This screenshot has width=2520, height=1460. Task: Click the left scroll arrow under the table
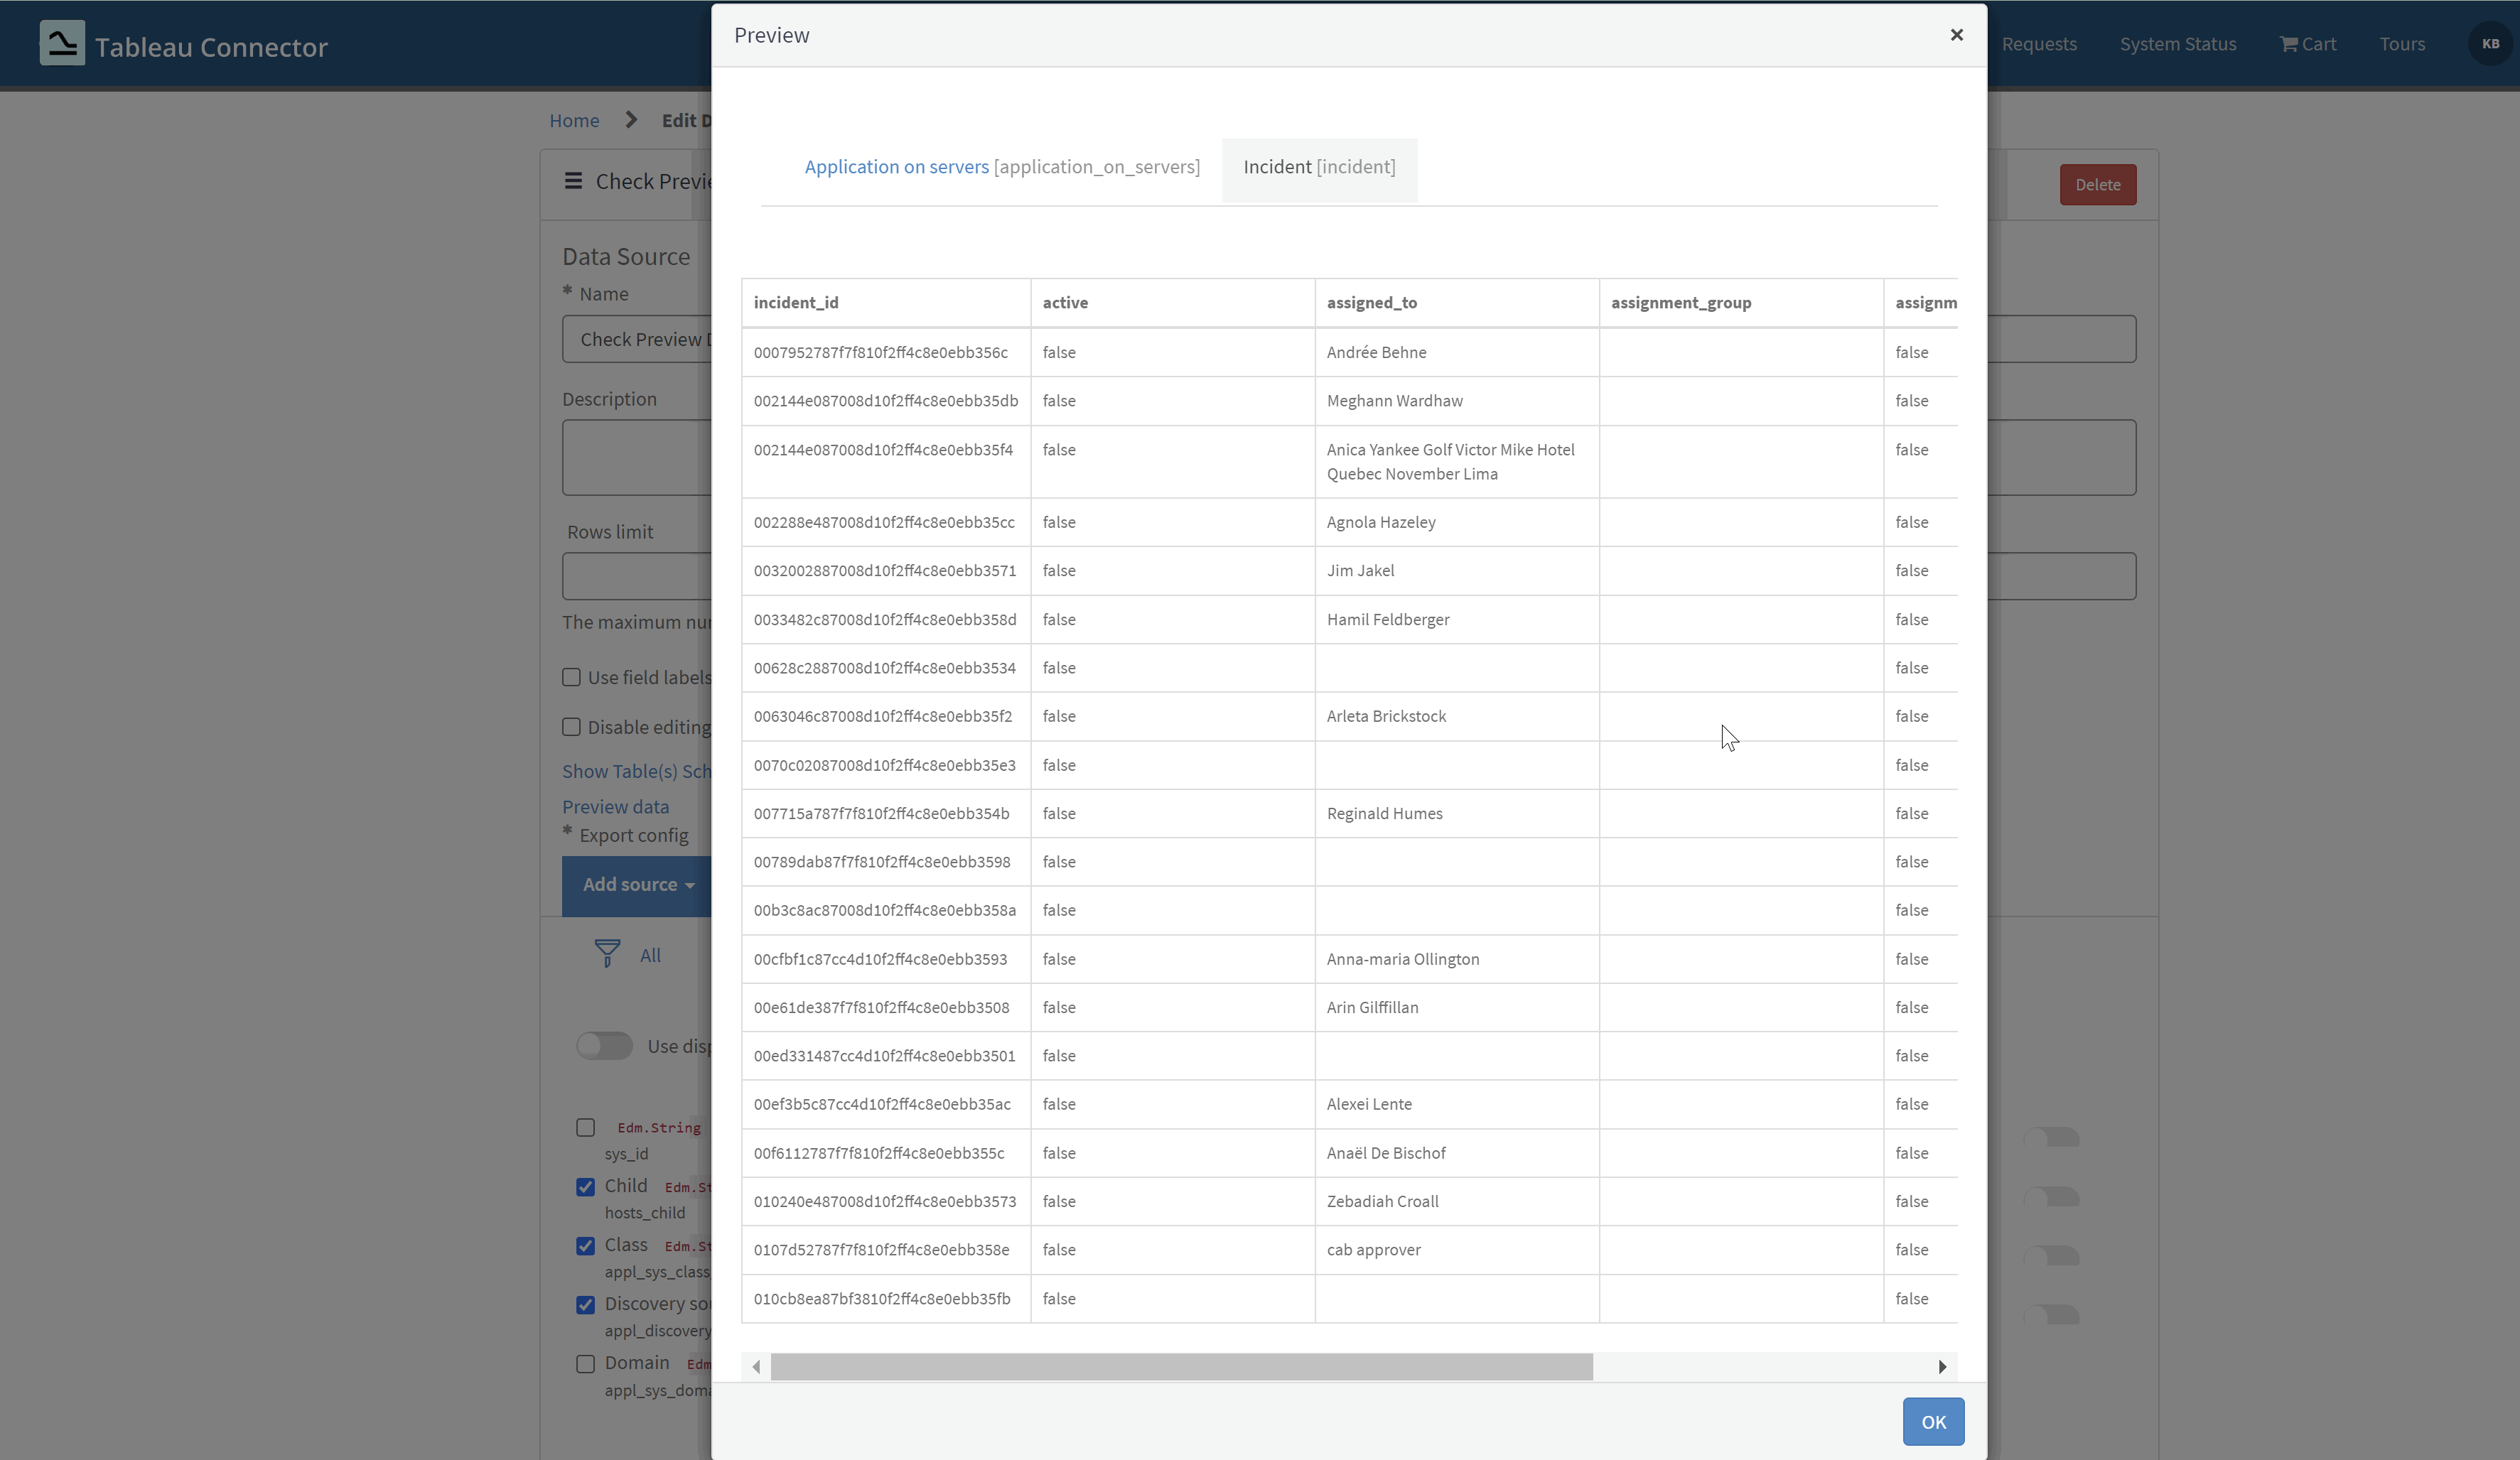(x=756, y=1366)
